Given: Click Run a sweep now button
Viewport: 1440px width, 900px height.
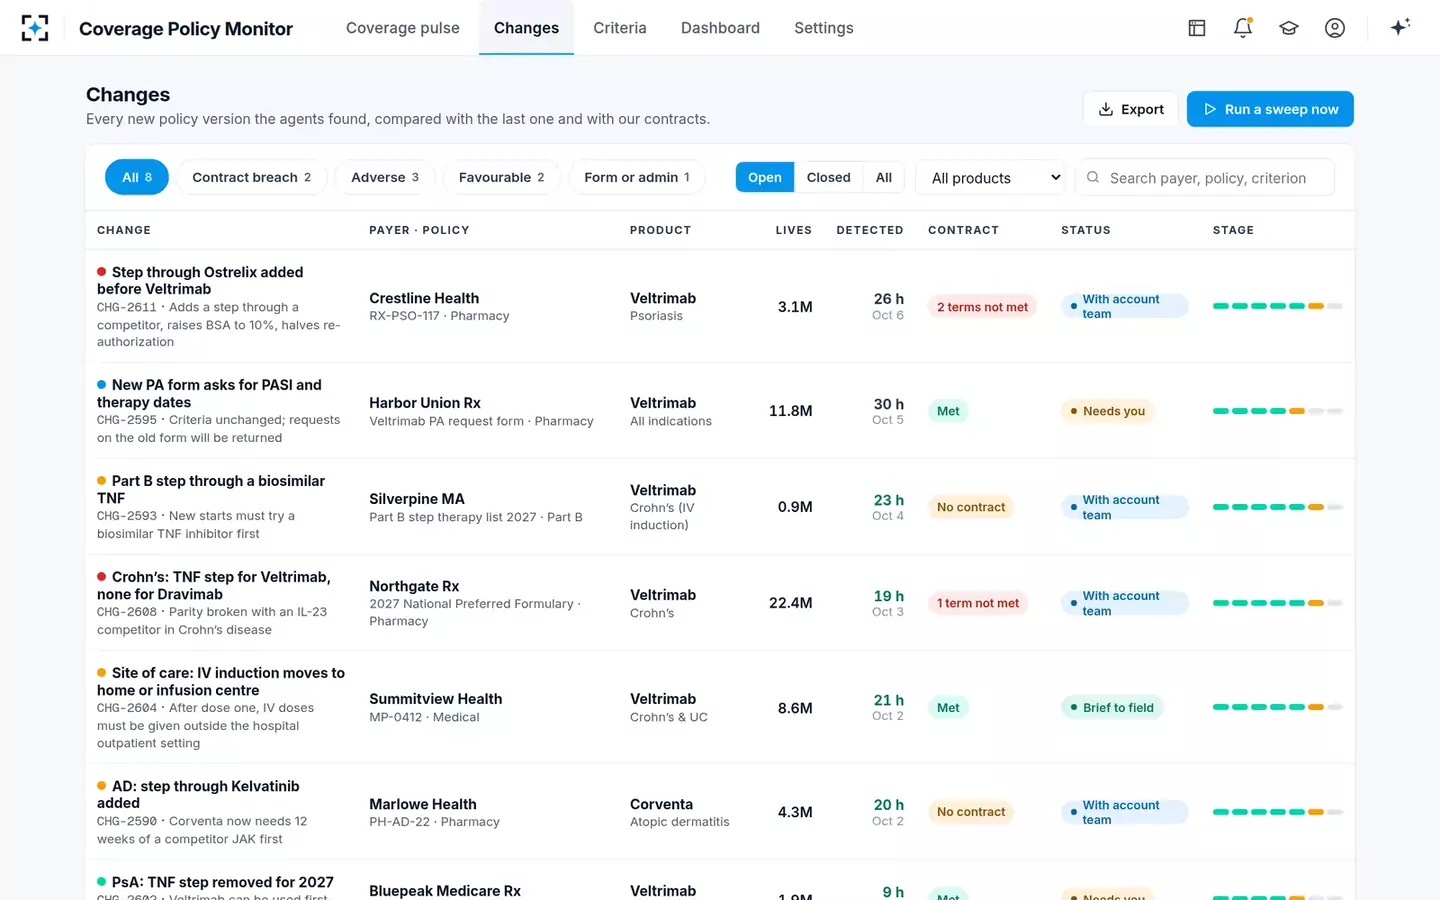Looking at the screenshot, I should [1270, 109].
